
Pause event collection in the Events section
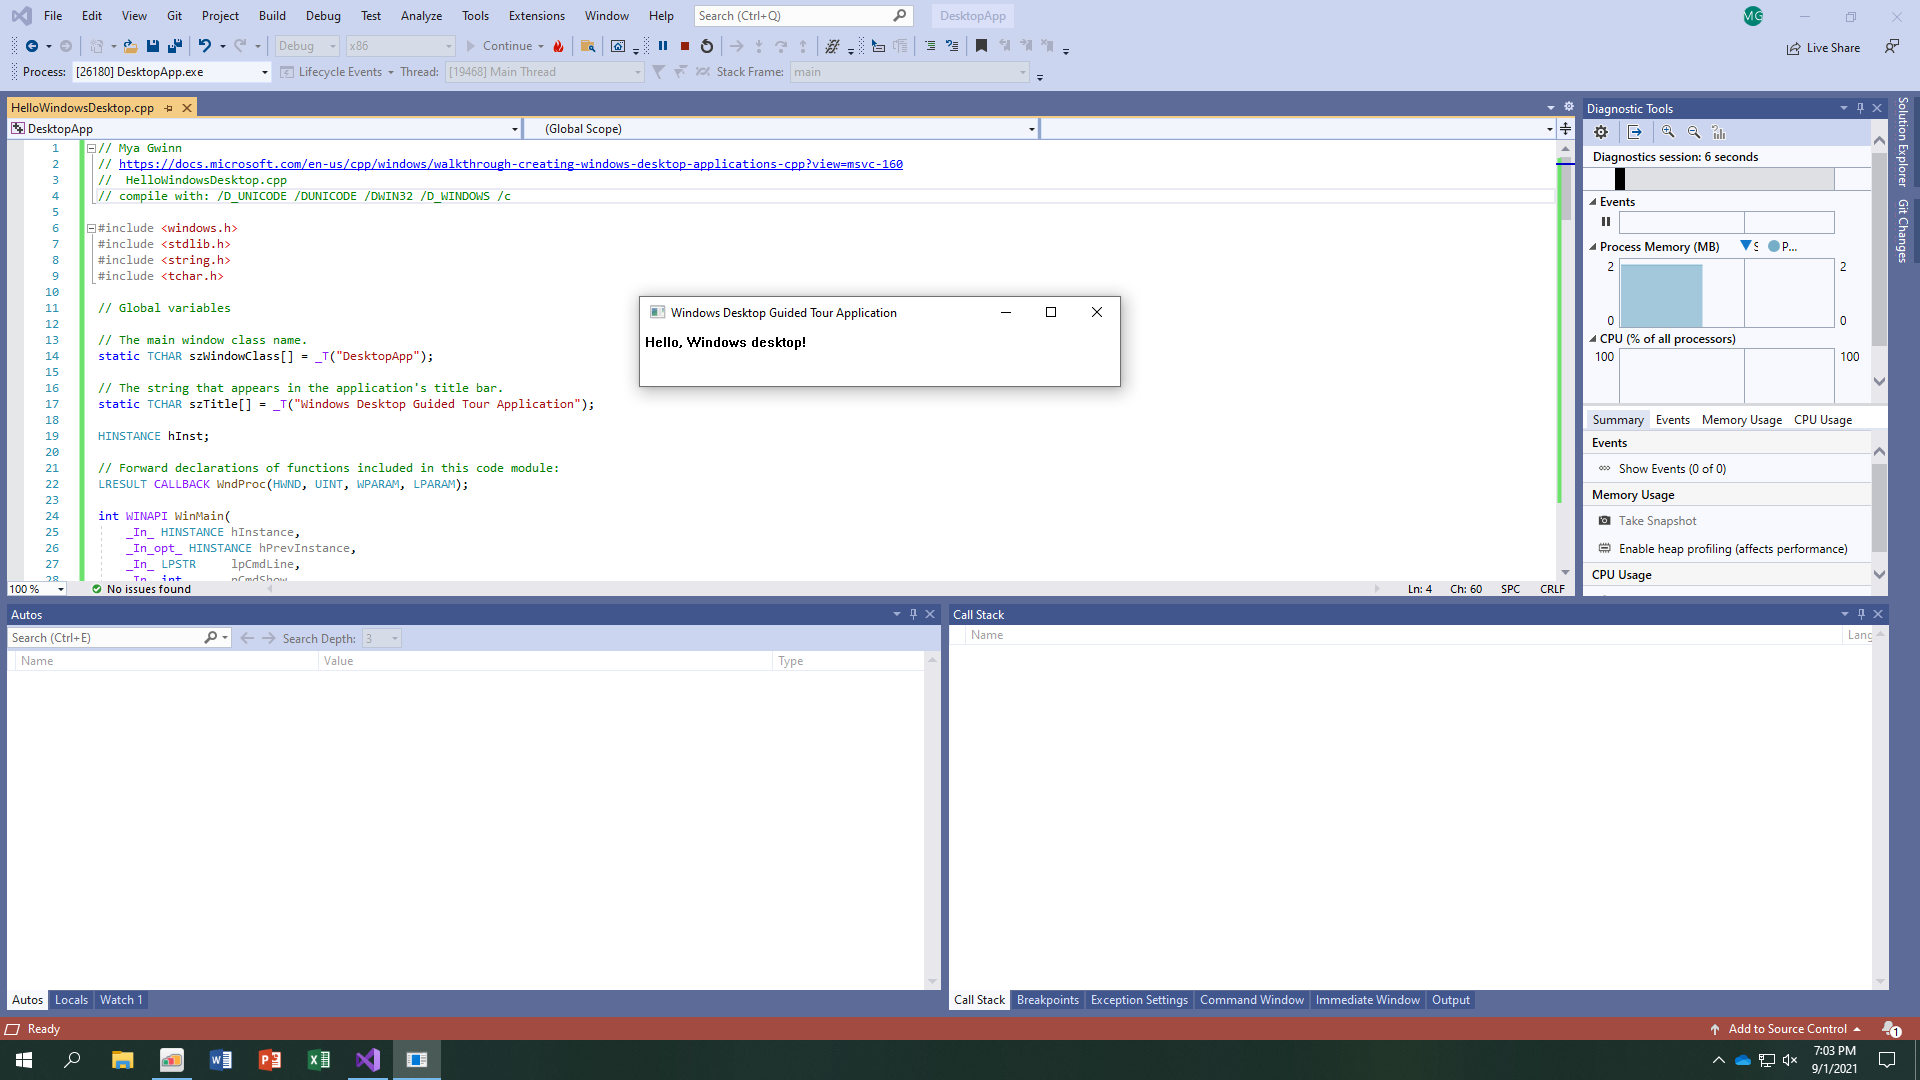(x=1606, y=221)
